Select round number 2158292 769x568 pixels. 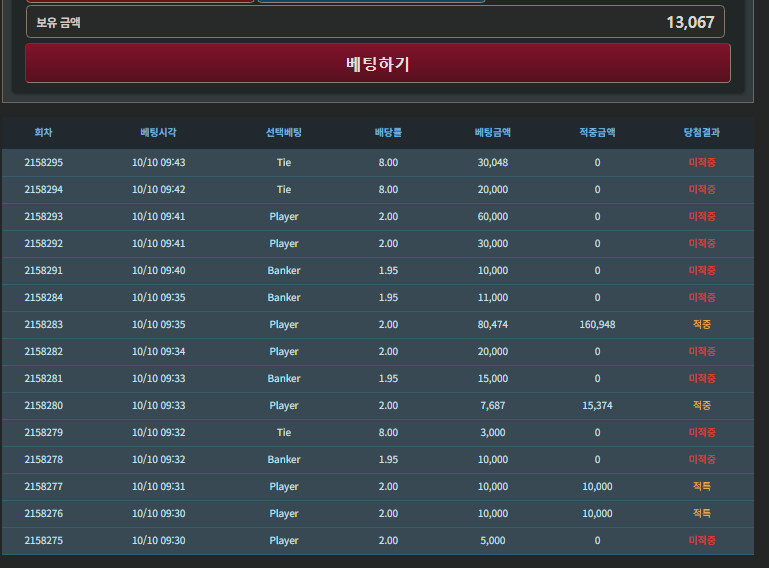pyautogui.click(x=44, y=243)
